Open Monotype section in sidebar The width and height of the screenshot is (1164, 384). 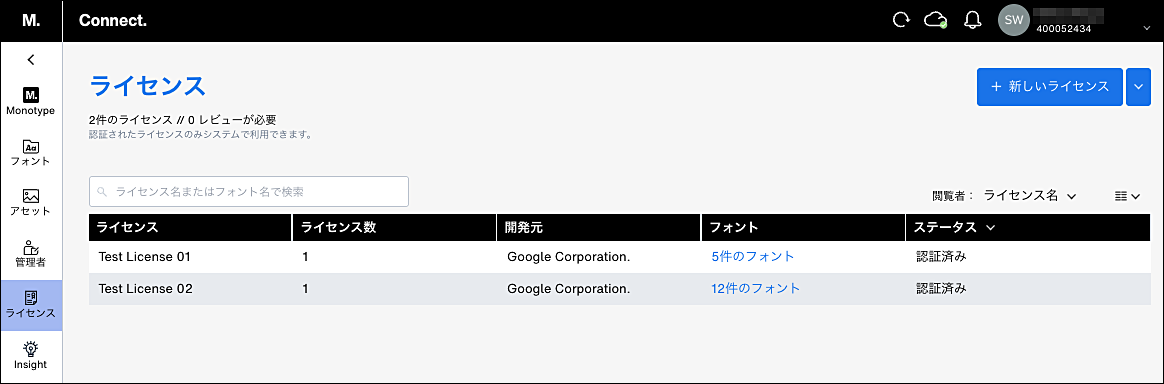[31, 102]
